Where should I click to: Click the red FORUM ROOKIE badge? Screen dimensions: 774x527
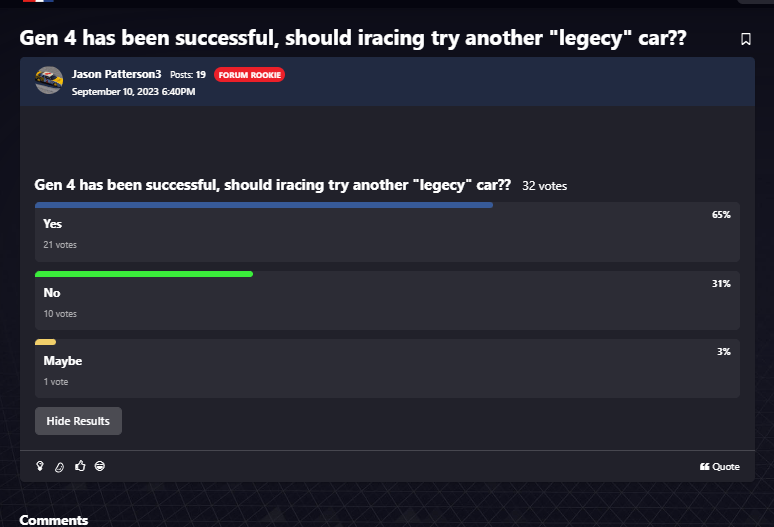249,75
